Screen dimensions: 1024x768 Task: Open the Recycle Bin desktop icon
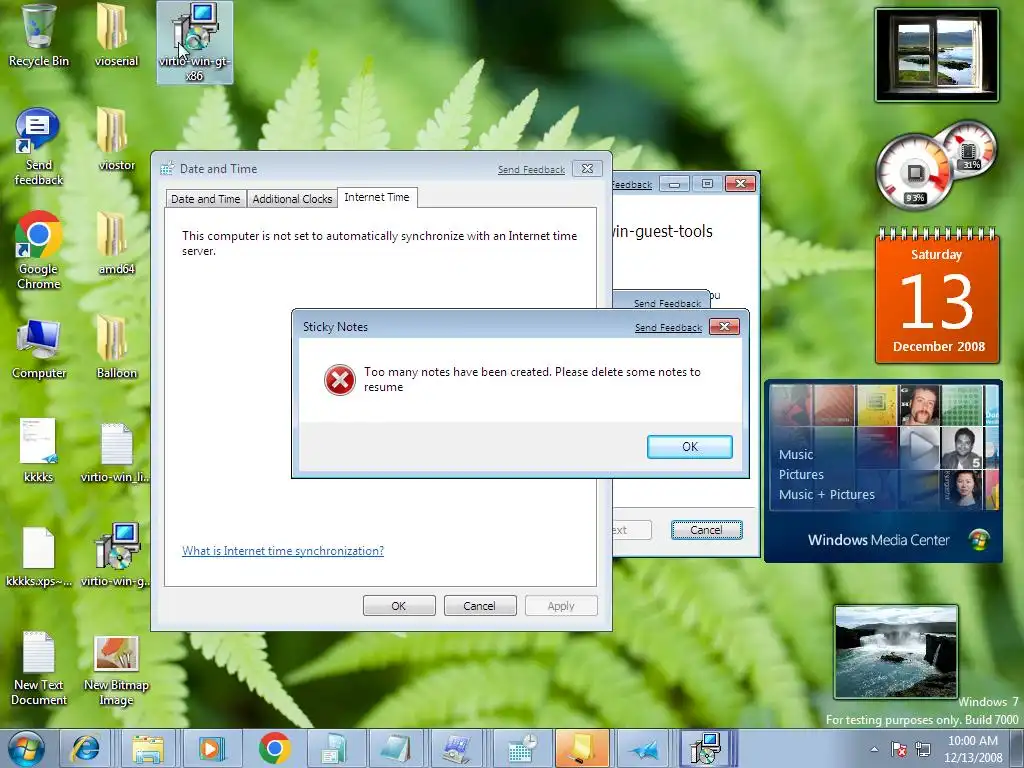pyautogui.click(x=39, y=36)
